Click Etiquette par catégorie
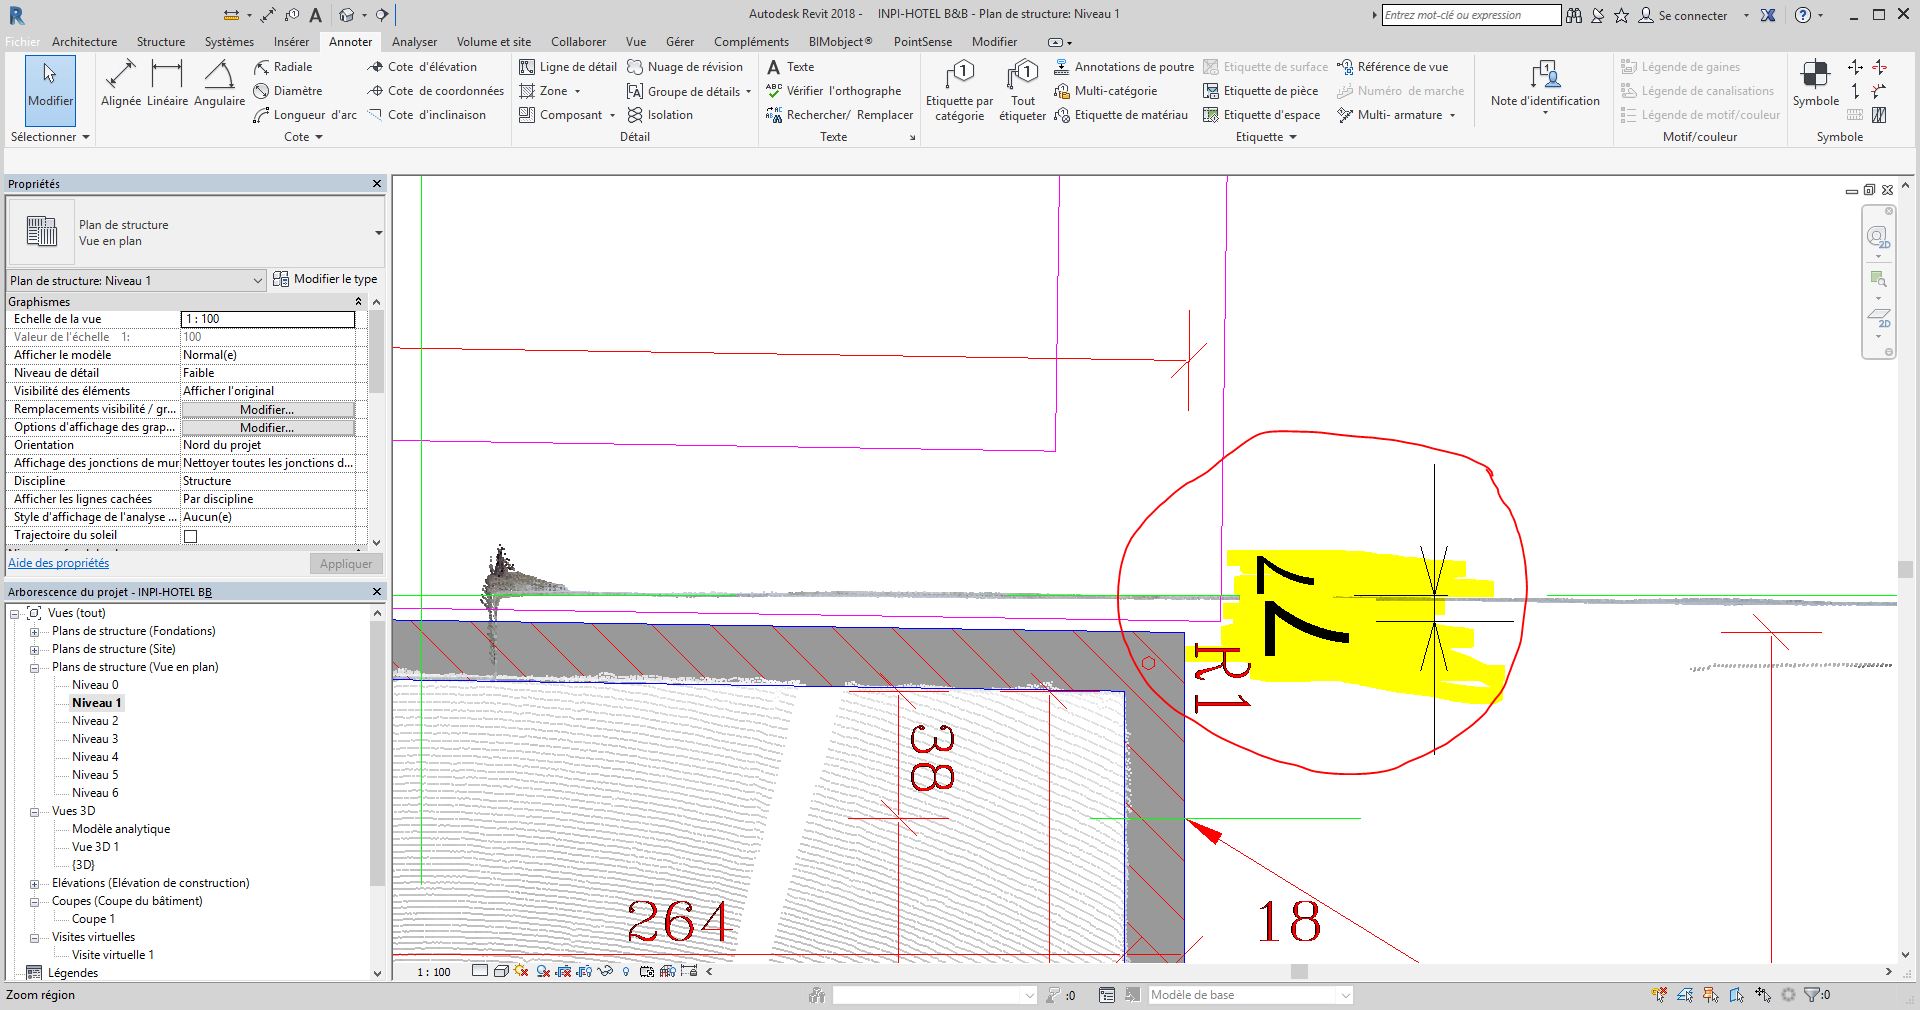The height and width of the screenshot is (1010, 1920). click(959, 90)
